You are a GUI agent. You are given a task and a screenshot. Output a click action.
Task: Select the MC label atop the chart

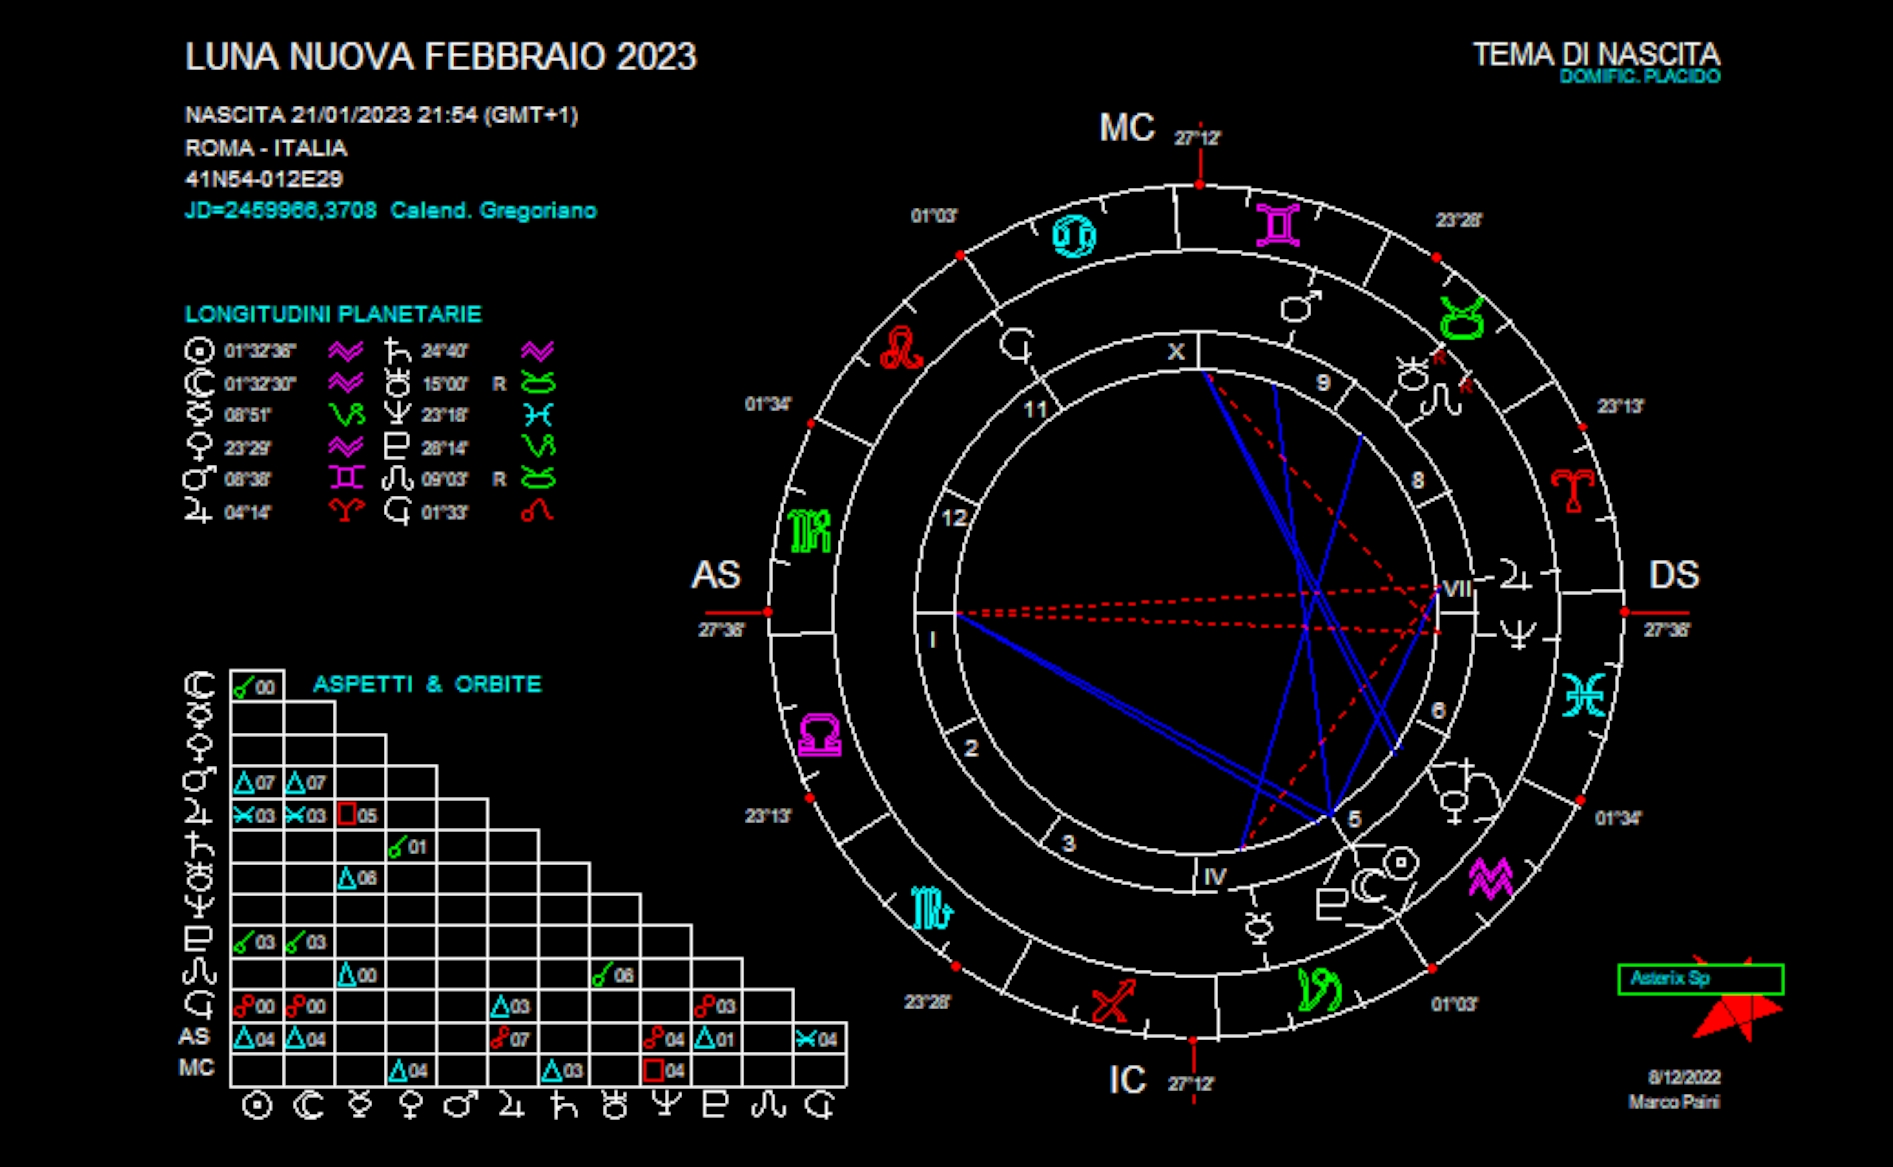tap(1126, 128)
